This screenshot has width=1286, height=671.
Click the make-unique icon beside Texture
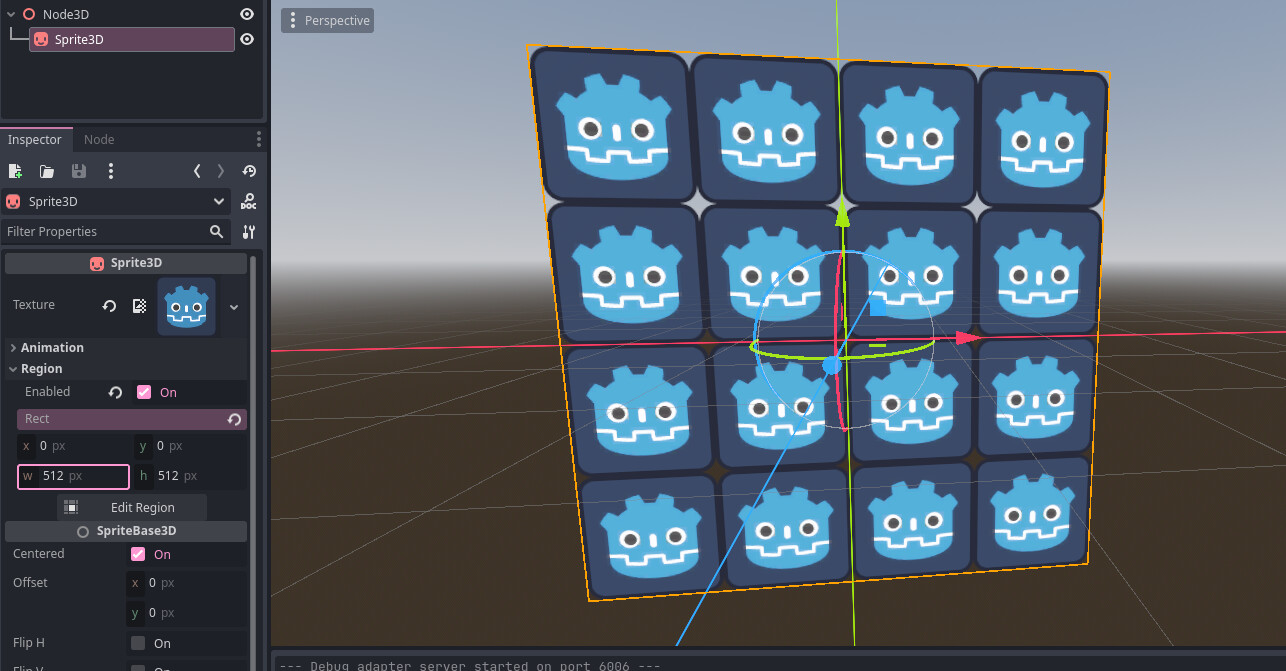coord(140,306)
